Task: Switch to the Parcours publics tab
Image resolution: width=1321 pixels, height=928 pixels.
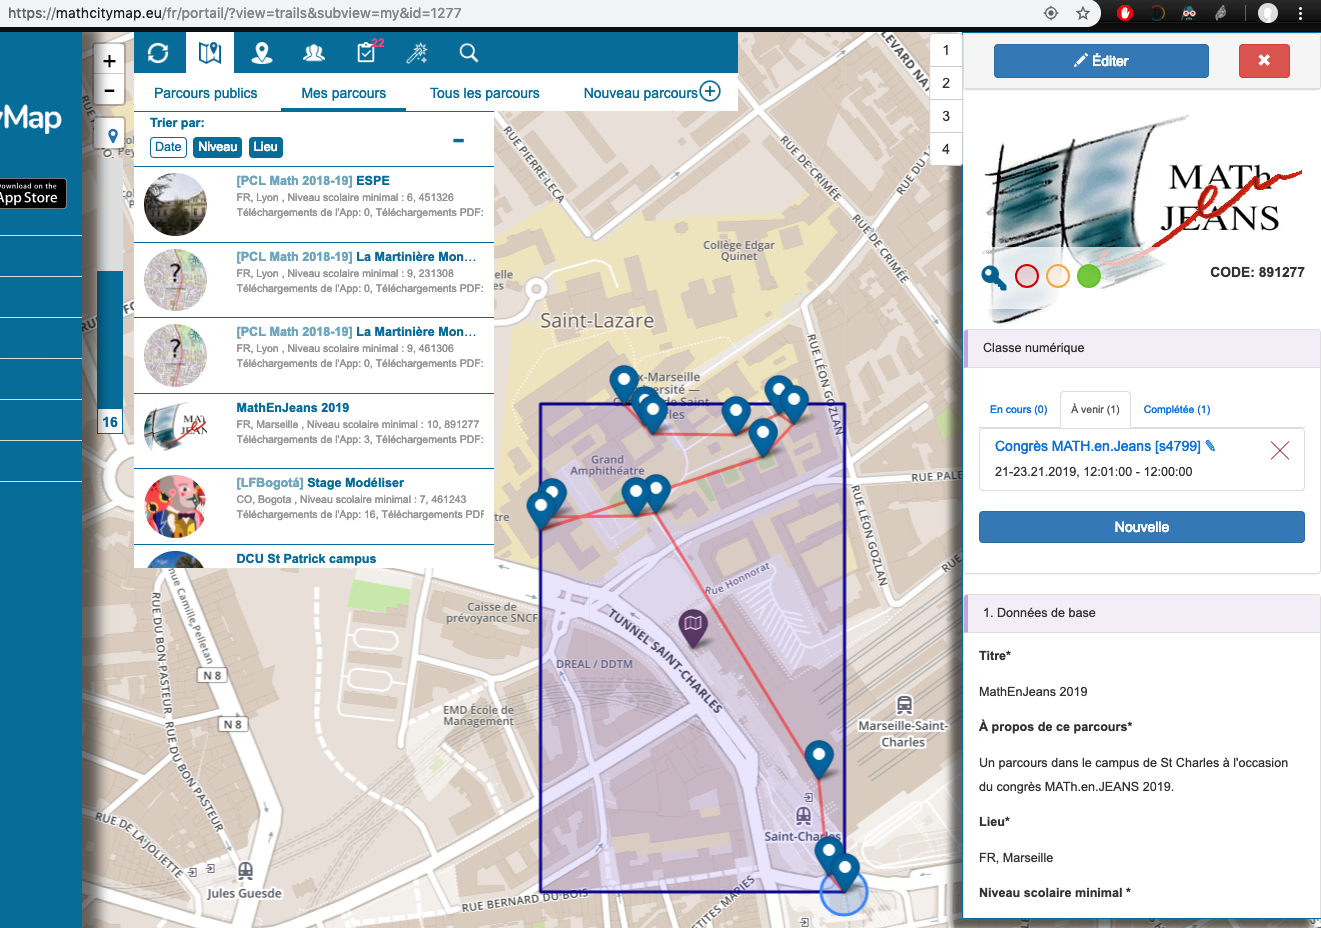Action: 205,93
